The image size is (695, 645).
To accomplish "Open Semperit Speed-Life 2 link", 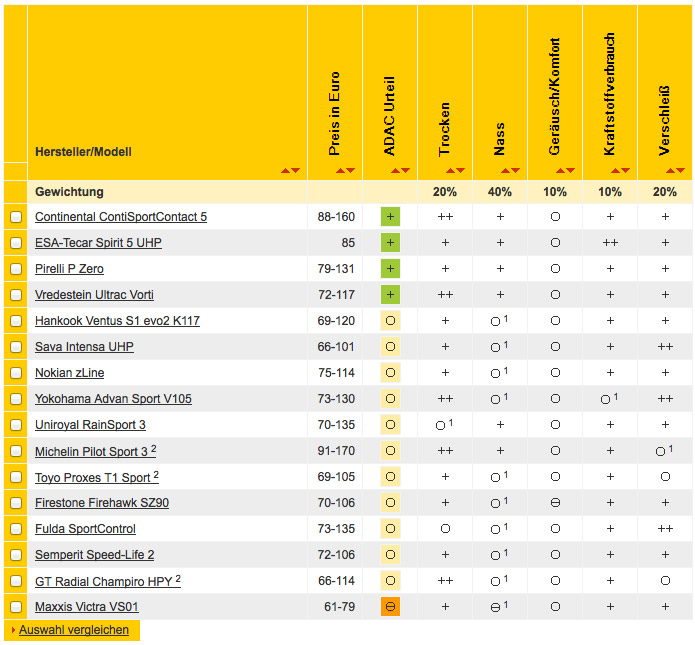I will coord(94,555).
